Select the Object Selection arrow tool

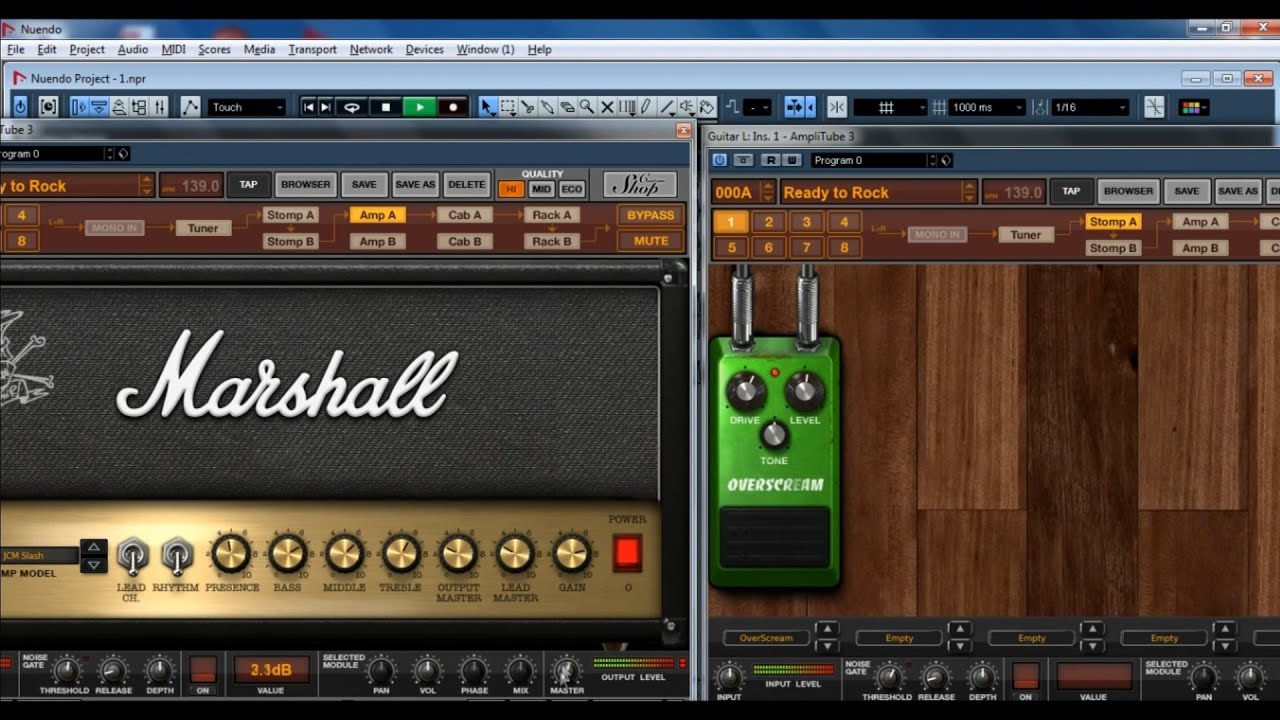click(487, 107)
